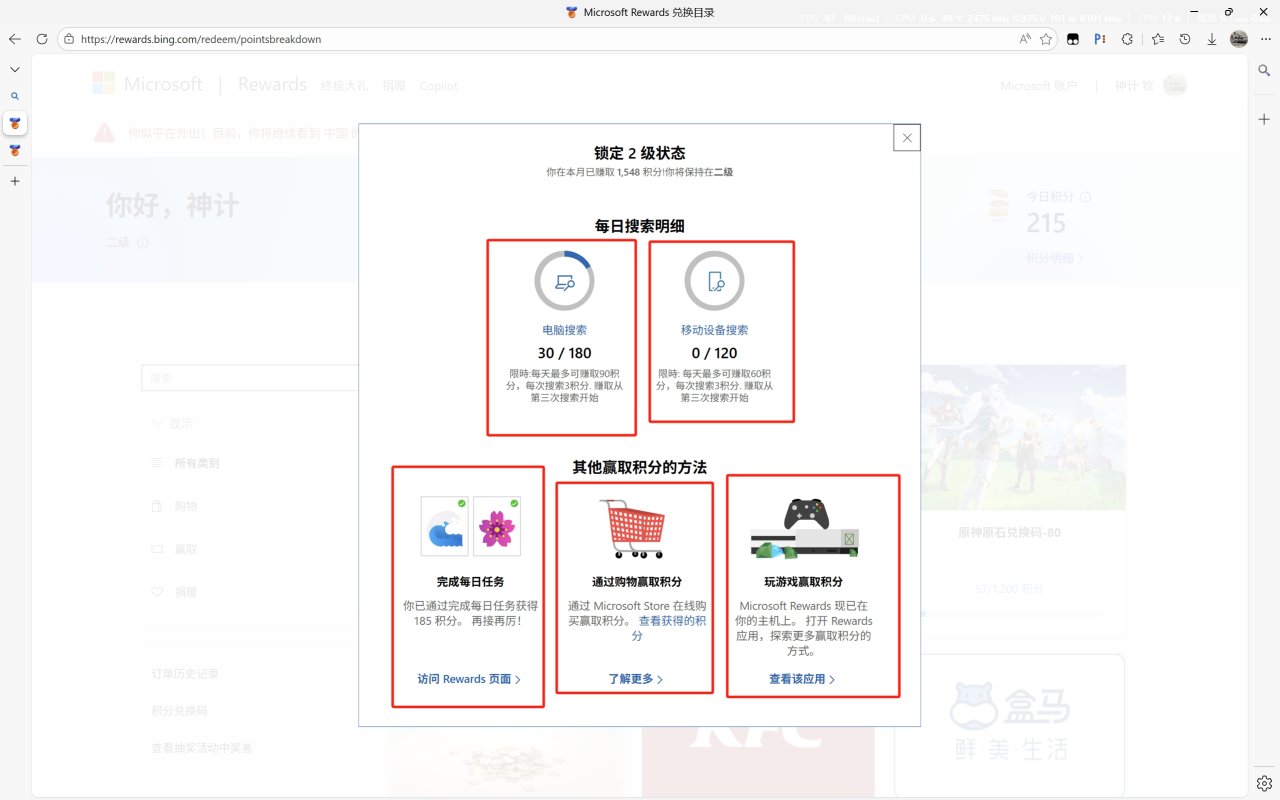
Task: Open the 积分兑换码 link
Action: coord(180,711)
